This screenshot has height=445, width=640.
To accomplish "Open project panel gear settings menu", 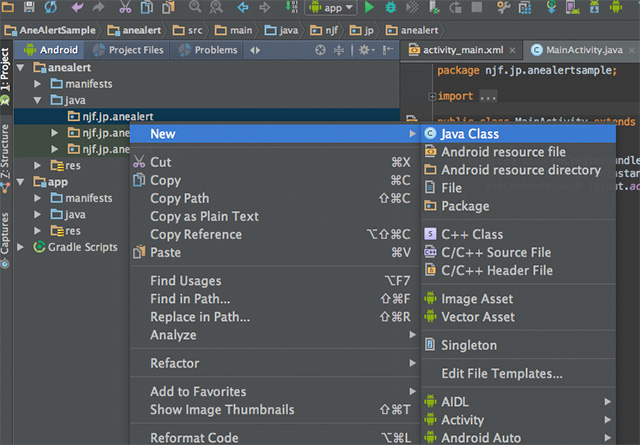I will coord(366,50).
